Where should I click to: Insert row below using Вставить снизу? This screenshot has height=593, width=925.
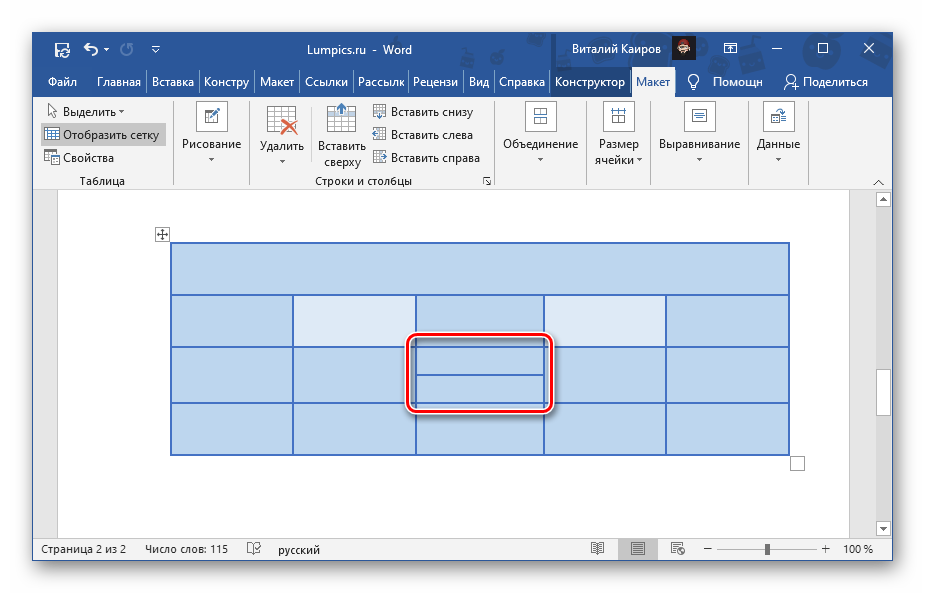coord(423,112)
